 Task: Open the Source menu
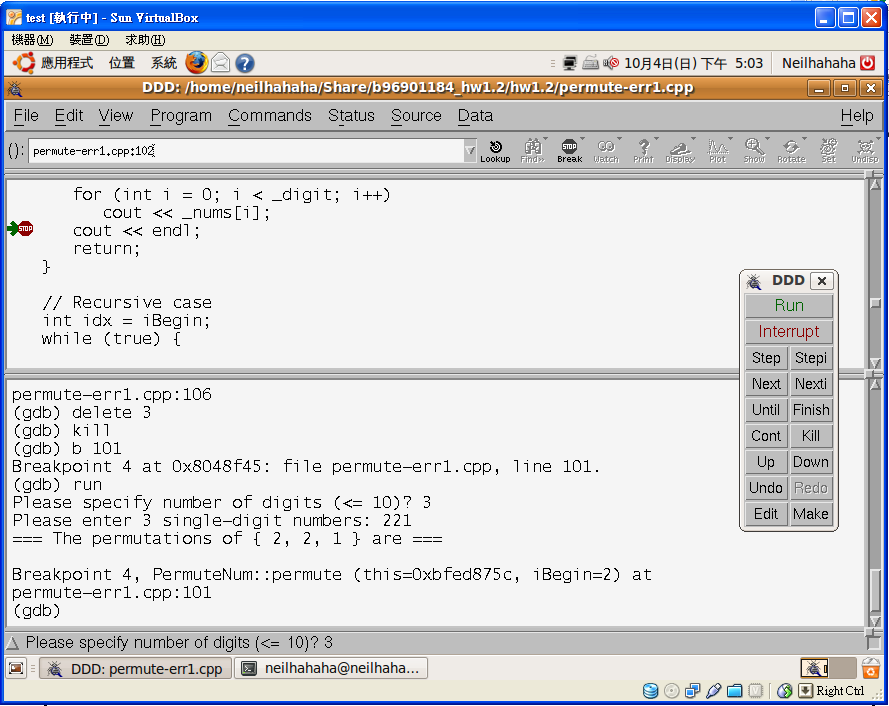point(416,116)
